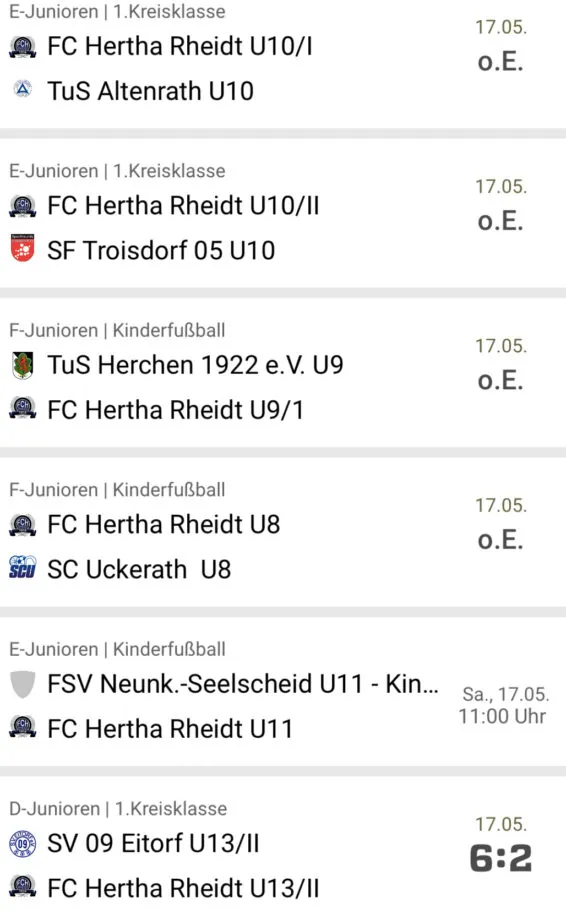Open team FC Hertha Rheidt U11
The width and height of the screenshot is (566, 914).
(170, 729)
